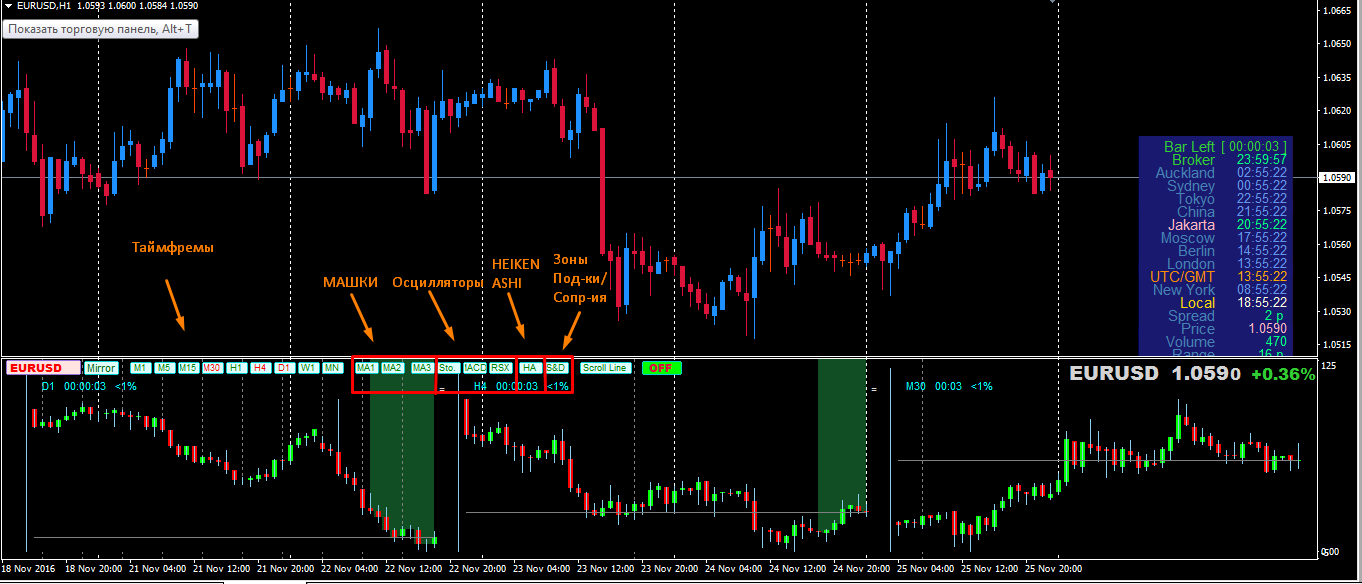The height and width of the screenshot is (584, 1362).
Task: Click the Volume 470 value
Action: point(1275,342)
